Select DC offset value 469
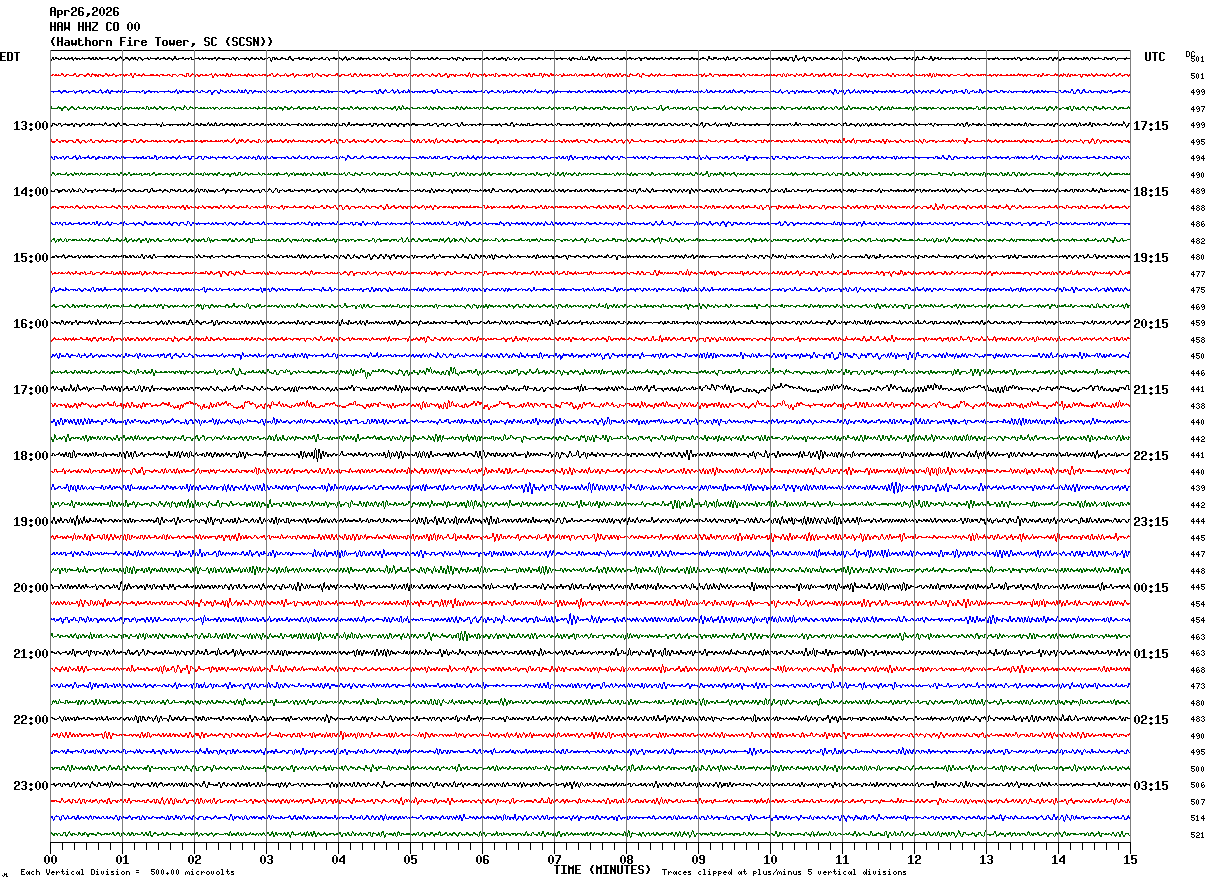 (1197, 307)
